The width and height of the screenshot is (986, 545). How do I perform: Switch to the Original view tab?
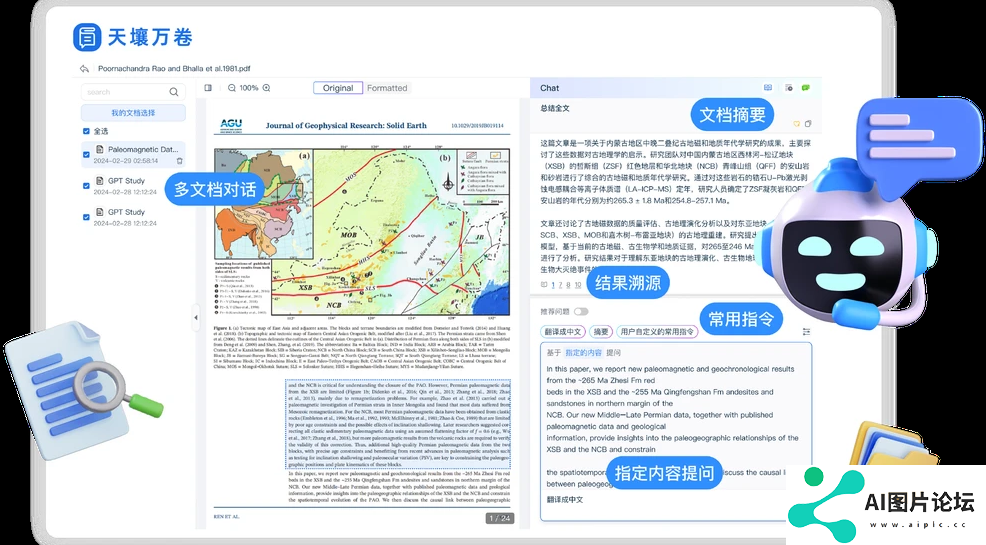coord(338,88)
